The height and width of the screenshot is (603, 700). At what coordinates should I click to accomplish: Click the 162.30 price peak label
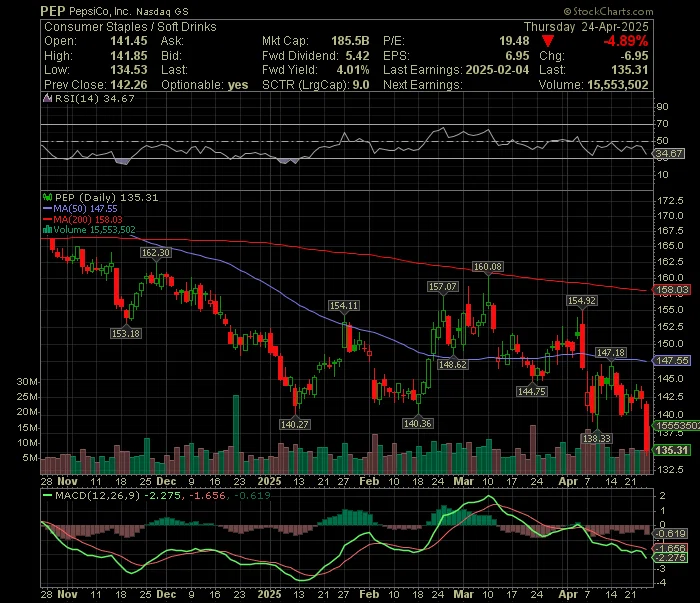tap(155, 253)
